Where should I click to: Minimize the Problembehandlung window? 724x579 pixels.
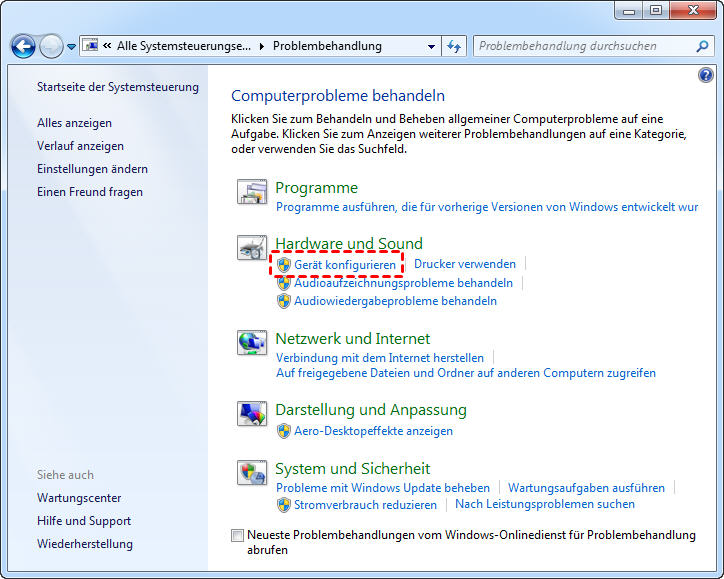(x=629, y=11)
